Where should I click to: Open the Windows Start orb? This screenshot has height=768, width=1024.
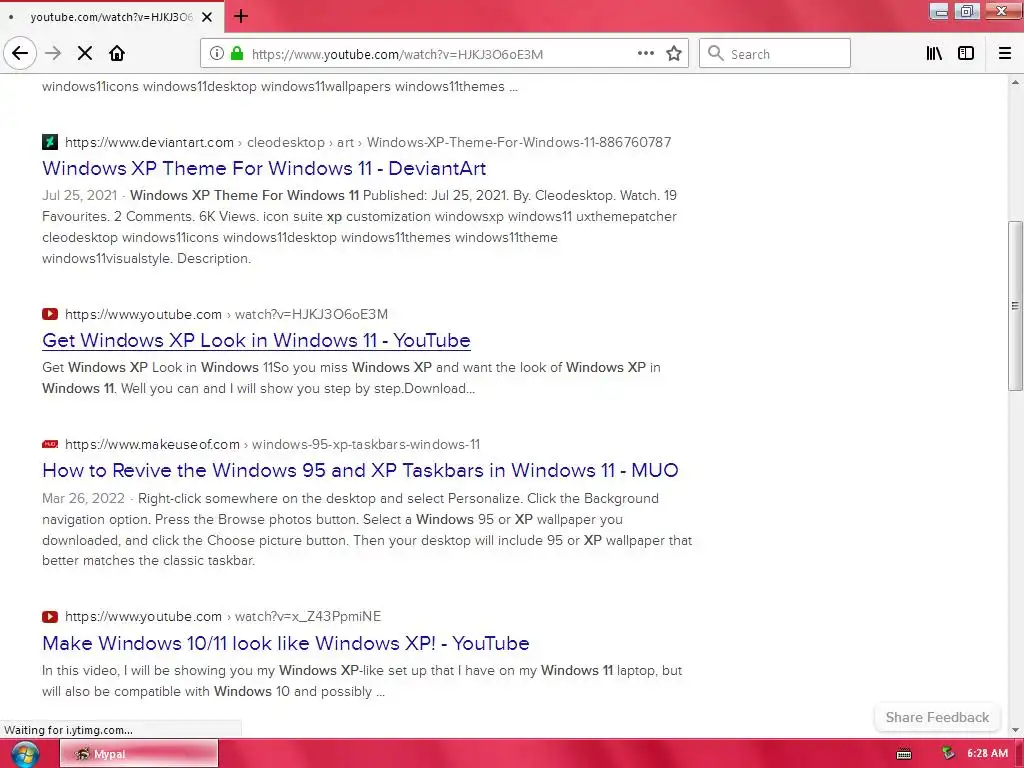25,754
